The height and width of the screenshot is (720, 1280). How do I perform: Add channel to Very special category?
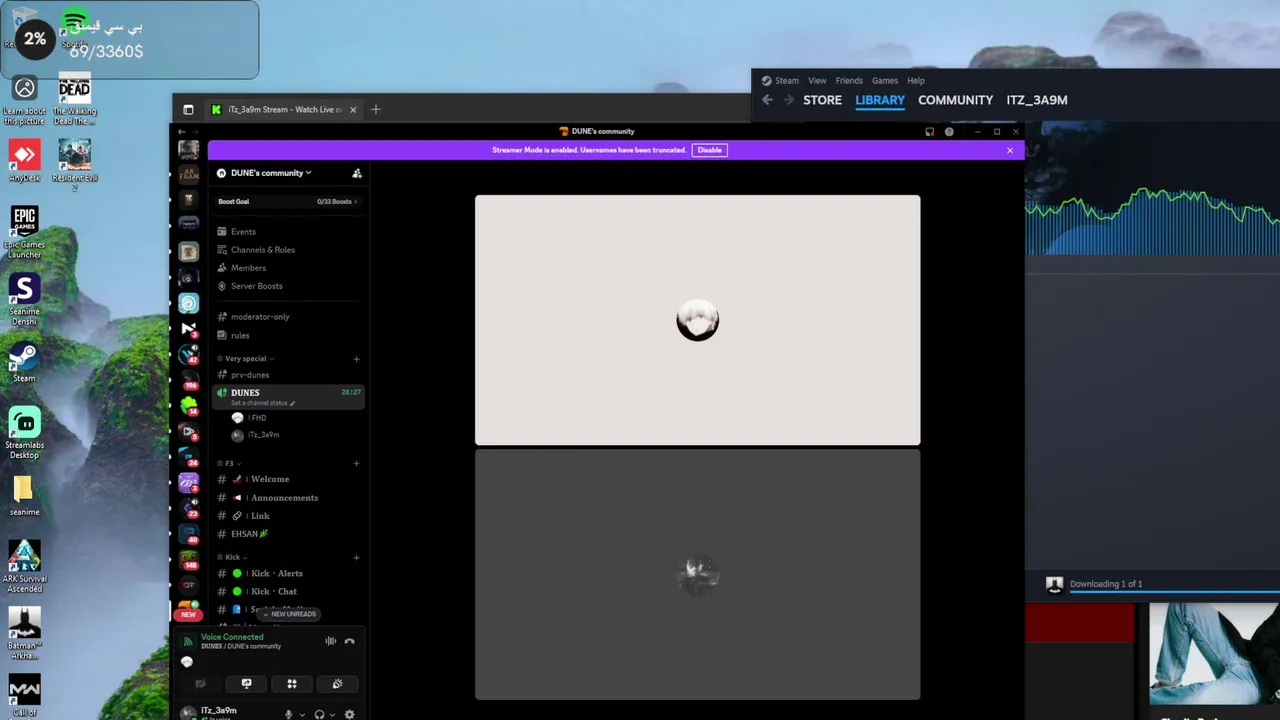356,358
